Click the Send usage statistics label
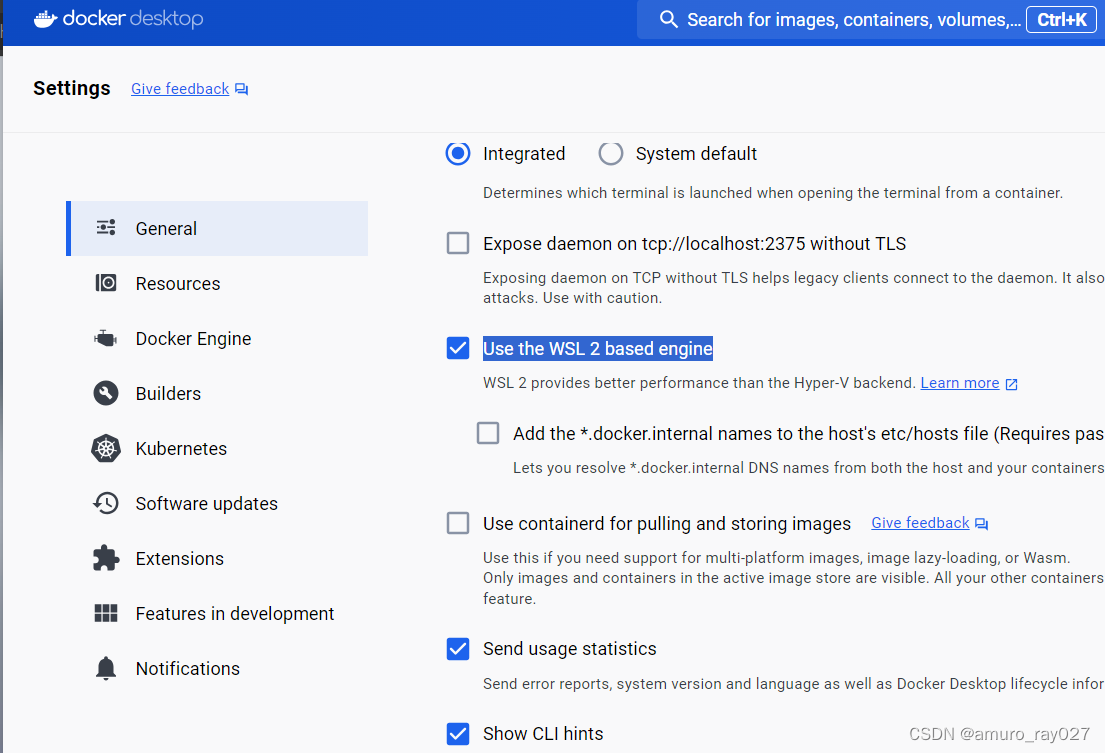The width and height of the screenshot is (1105, 753). (569, 649)
